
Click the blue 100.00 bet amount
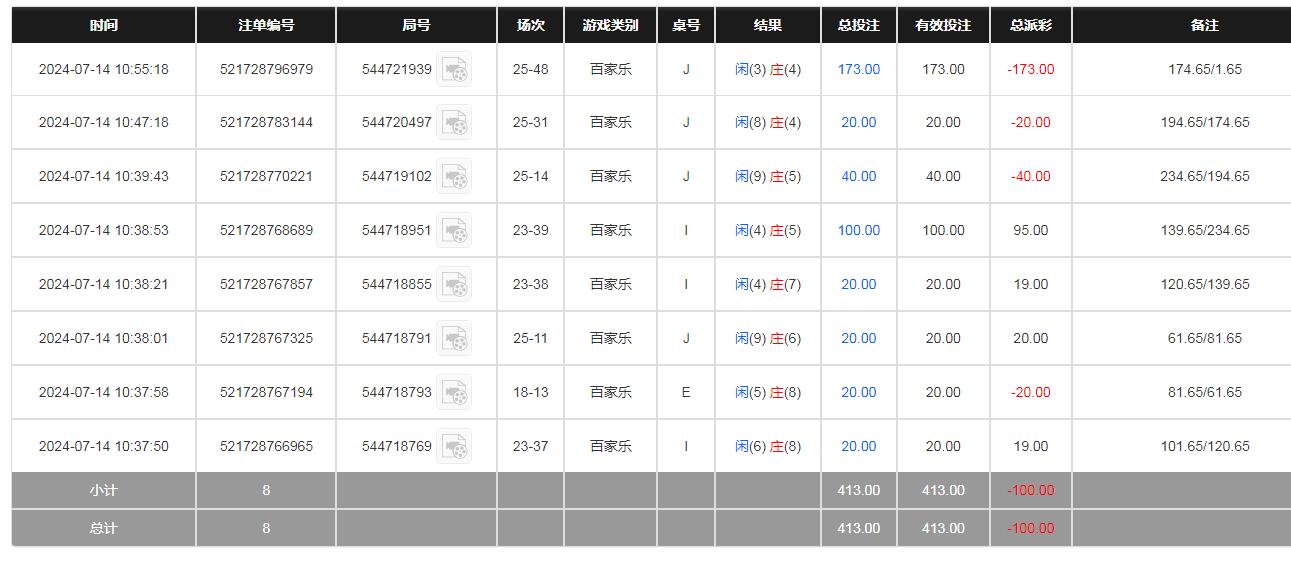pos(858,231)
